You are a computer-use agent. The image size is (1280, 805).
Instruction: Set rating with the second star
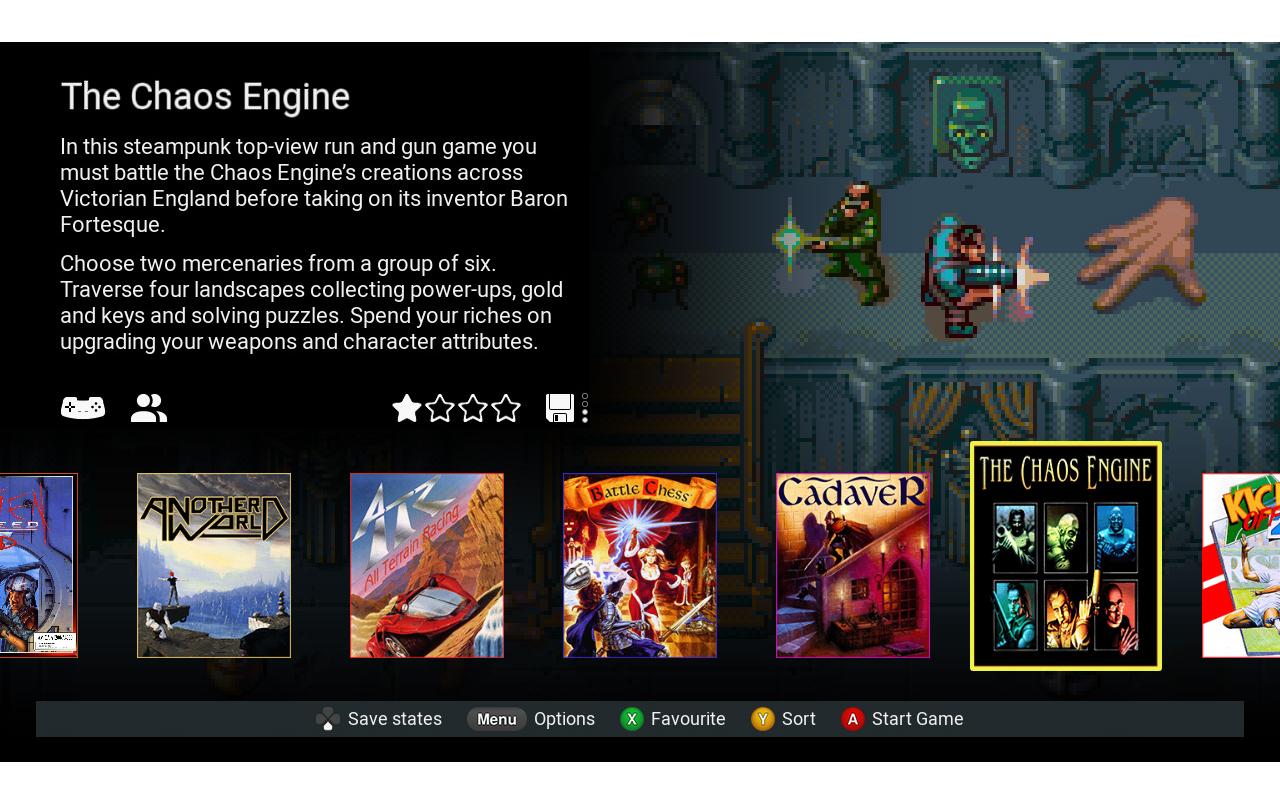(x=440, y=408)
